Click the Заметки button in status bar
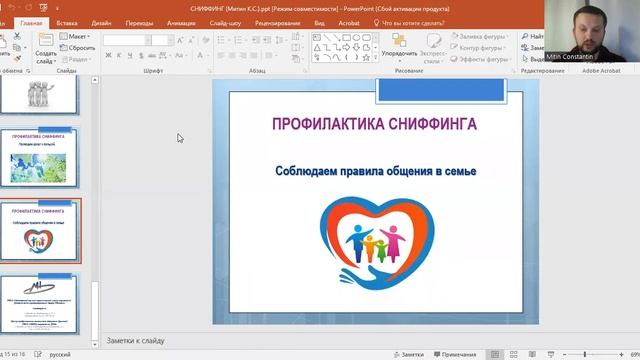Screen dimensions: 640x360 coord(409,355)
